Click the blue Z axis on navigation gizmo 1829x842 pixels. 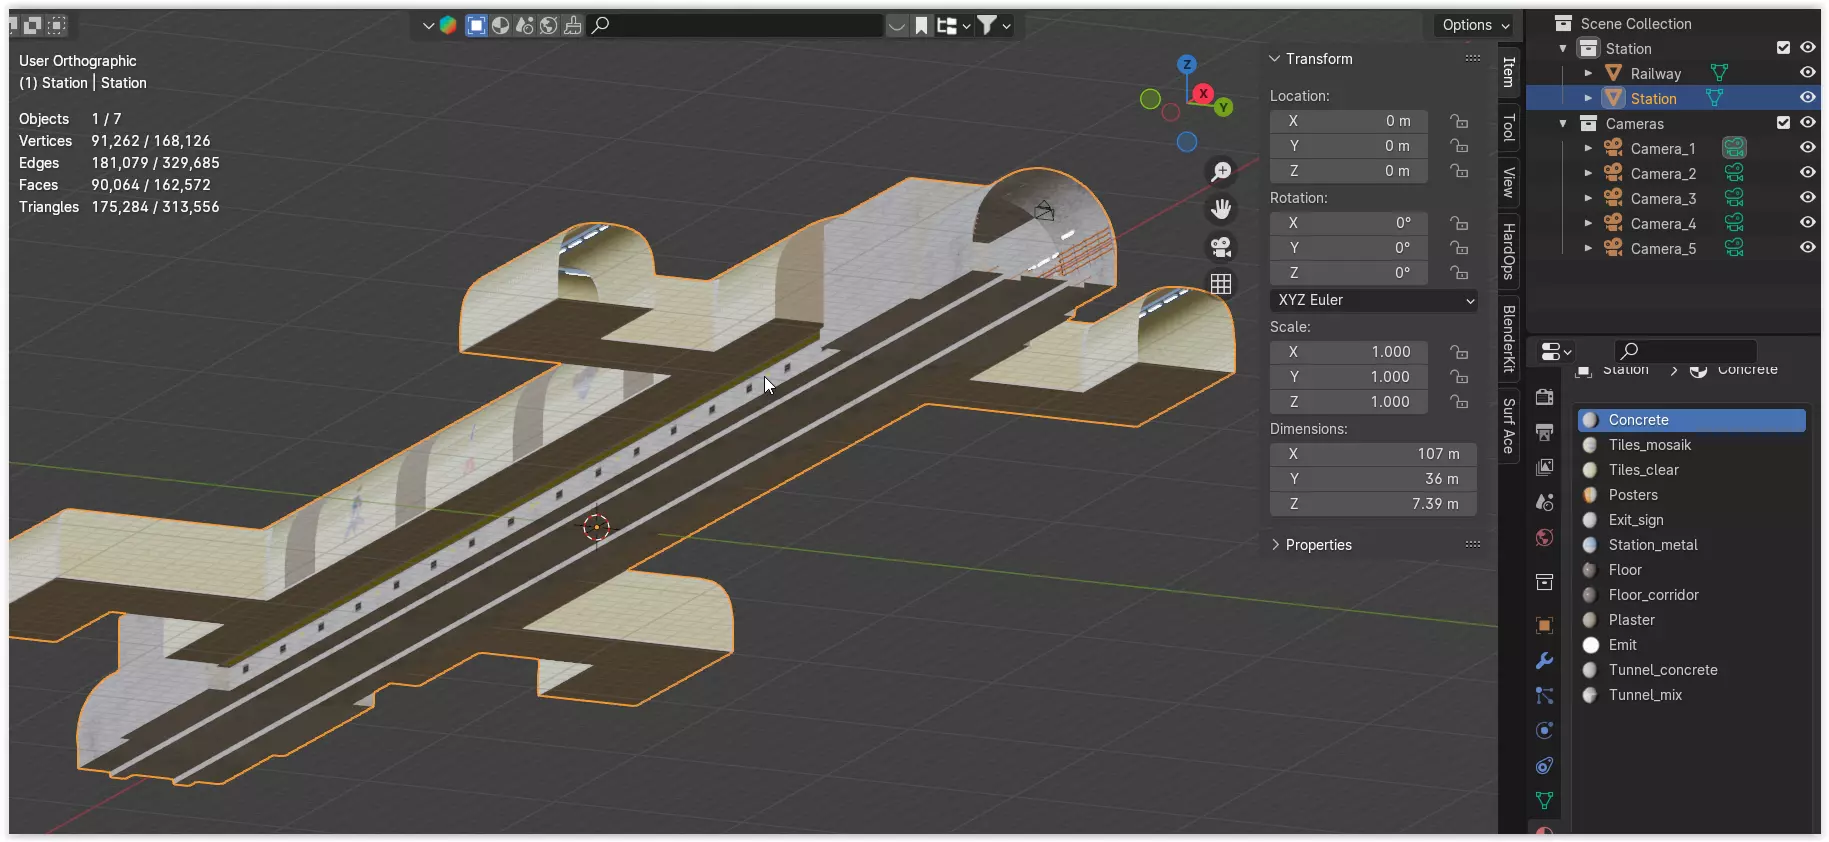[1186, 64]
